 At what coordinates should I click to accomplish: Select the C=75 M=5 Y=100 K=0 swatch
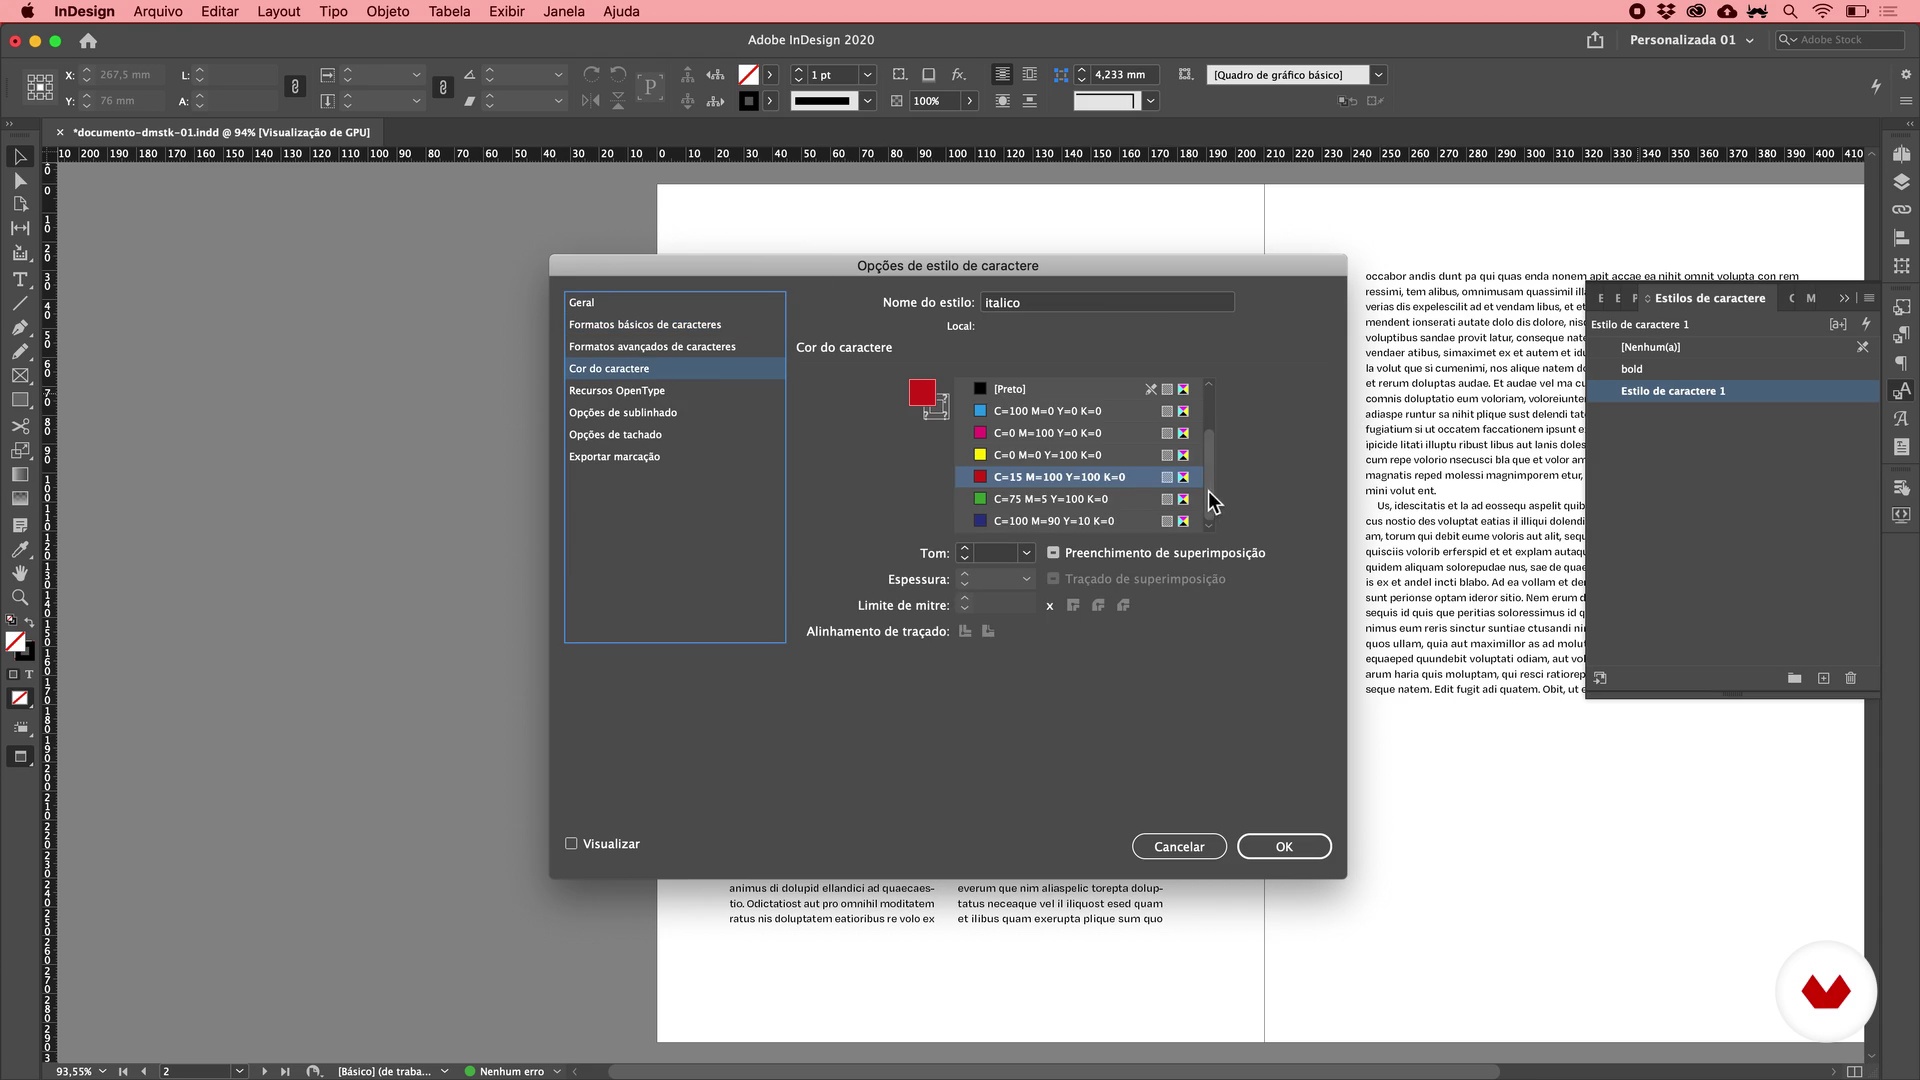point(1050,499)
